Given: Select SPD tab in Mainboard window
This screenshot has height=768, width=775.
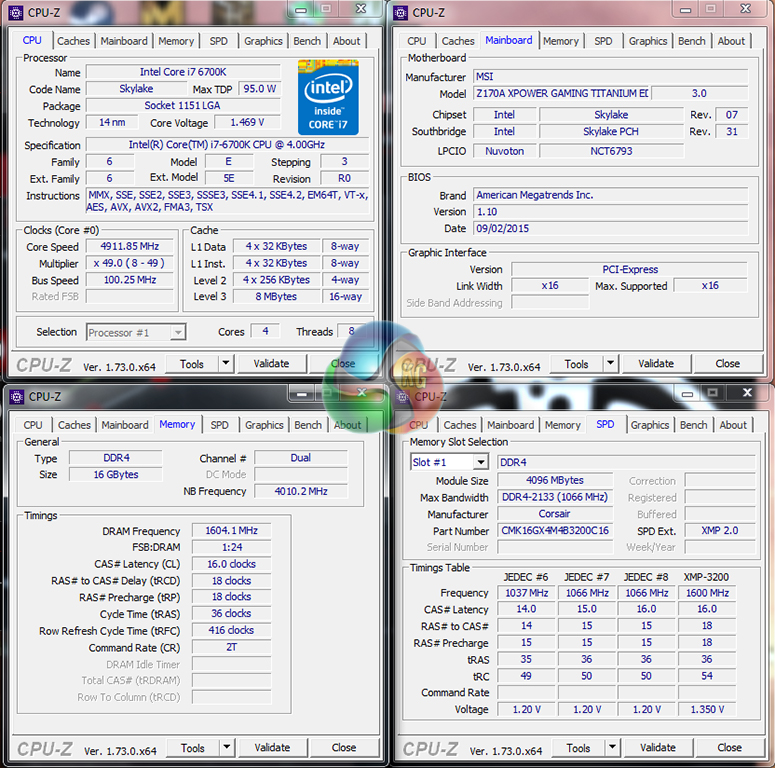Looking at the screenshot, I should click(603, 41).
